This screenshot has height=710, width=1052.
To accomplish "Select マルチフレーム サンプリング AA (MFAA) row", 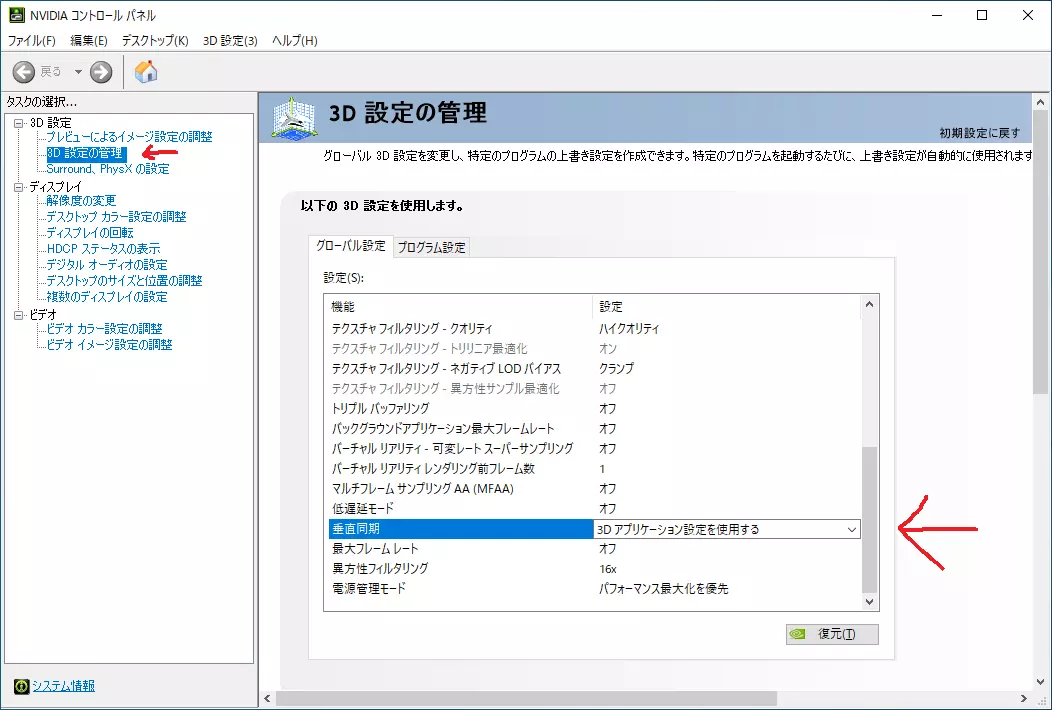I will [594, 489].
